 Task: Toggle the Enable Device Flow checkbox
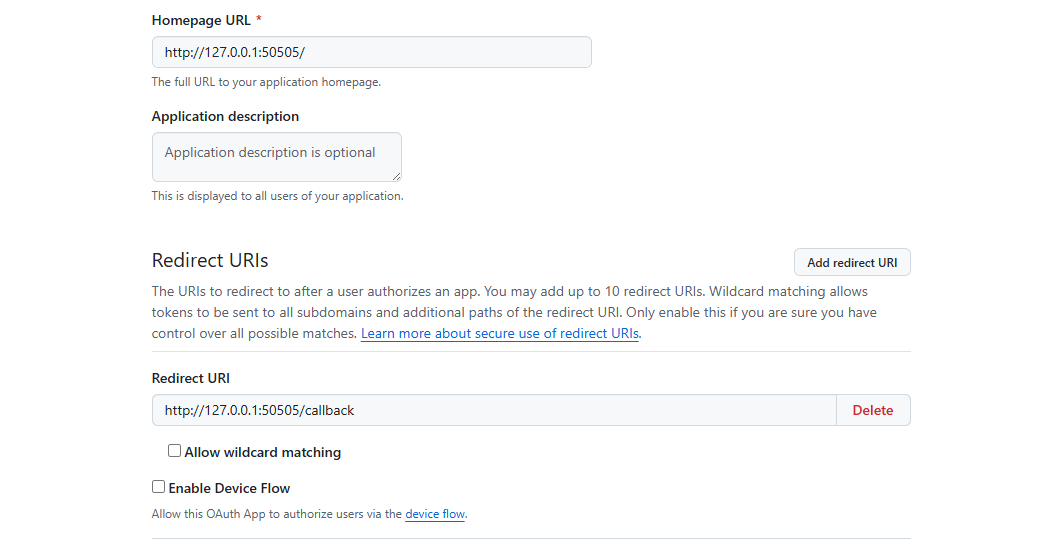pyautogui.click(x=158, y=487)
